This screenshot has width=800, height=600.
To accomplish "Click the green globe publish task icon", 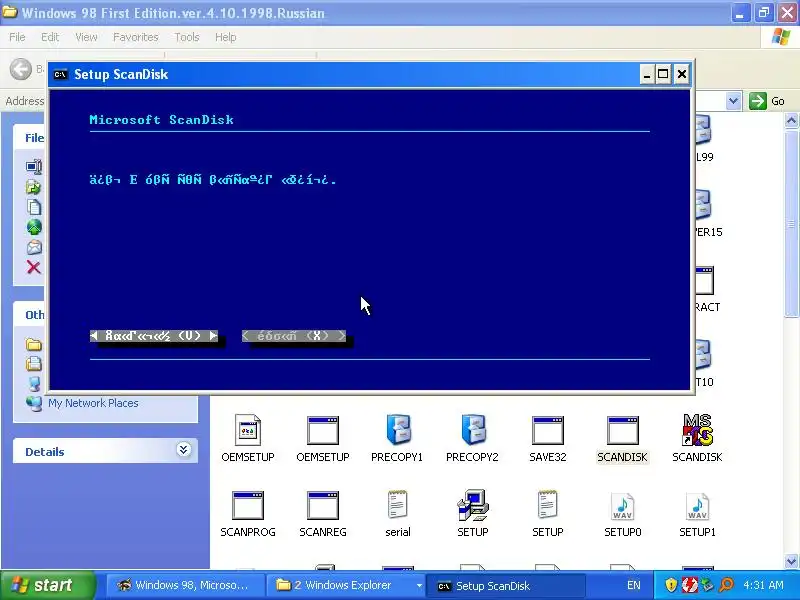I will coord(34,227).
